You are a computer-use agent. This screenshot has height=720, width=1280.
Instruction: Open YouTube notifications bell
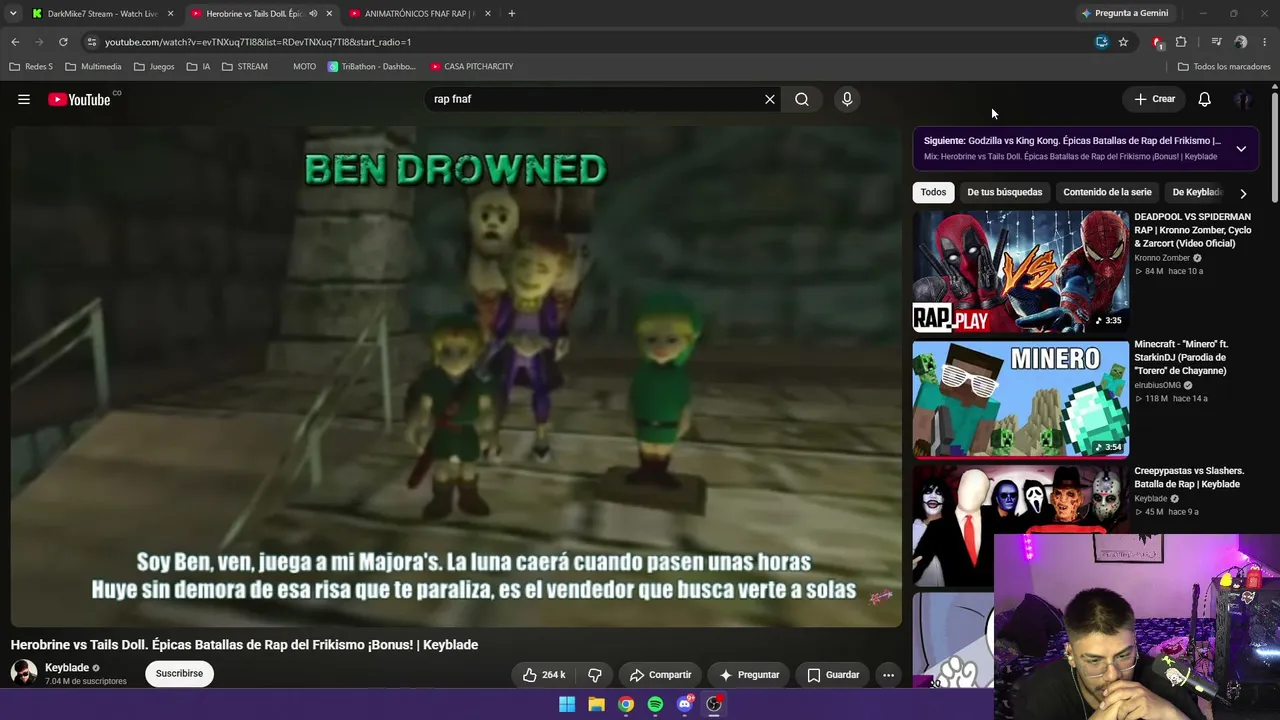point(1205,99)
